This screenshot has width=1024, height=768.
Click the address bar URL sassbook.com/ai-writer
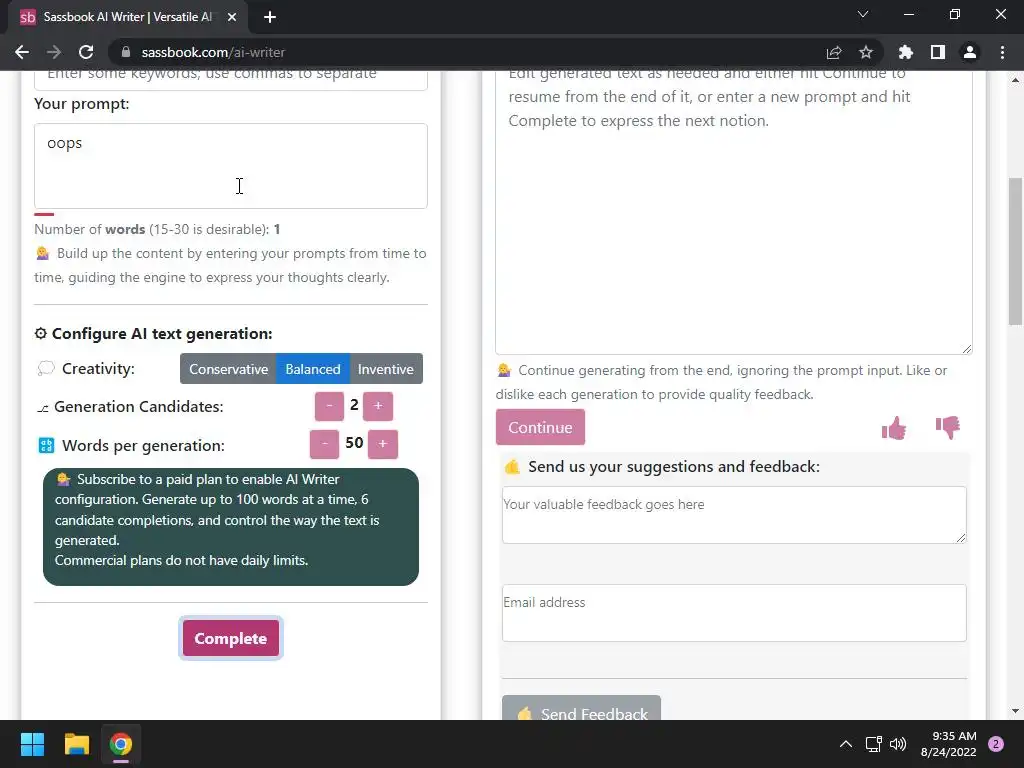(x=213, y=52)
